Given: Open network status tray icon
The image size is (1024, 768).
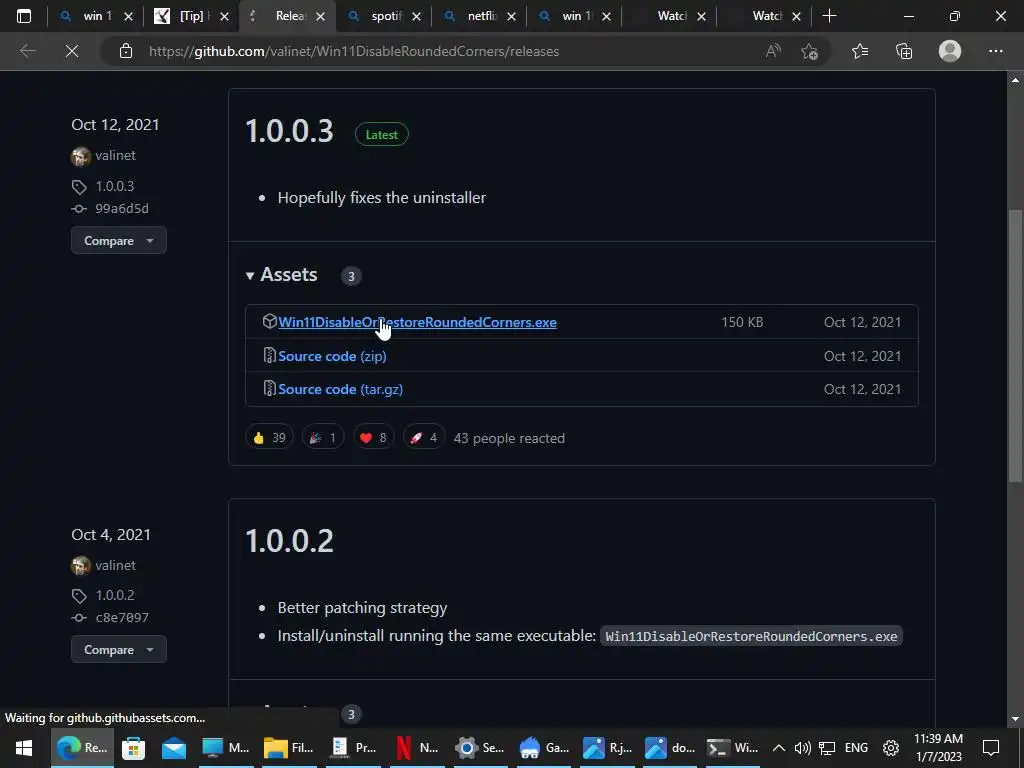Looking at the screenshot, I should tap(827, 748).
